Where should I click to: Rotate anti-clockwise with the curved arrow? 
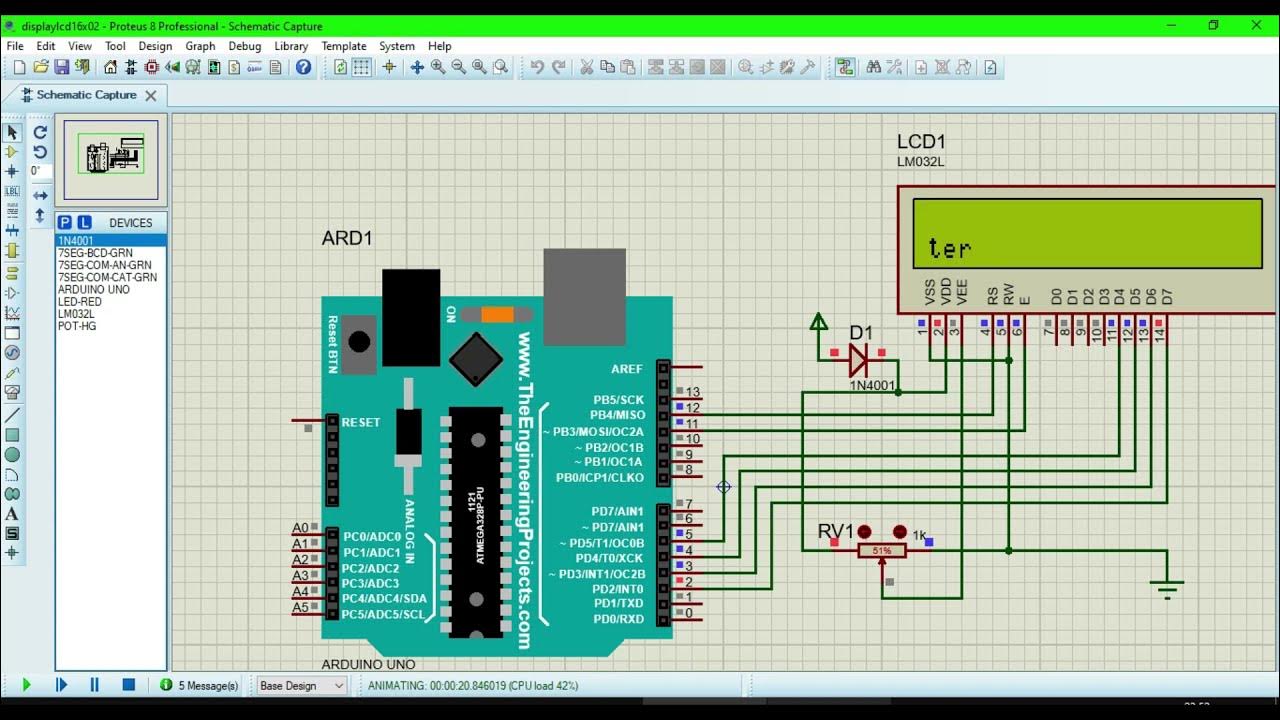point(40,152)
